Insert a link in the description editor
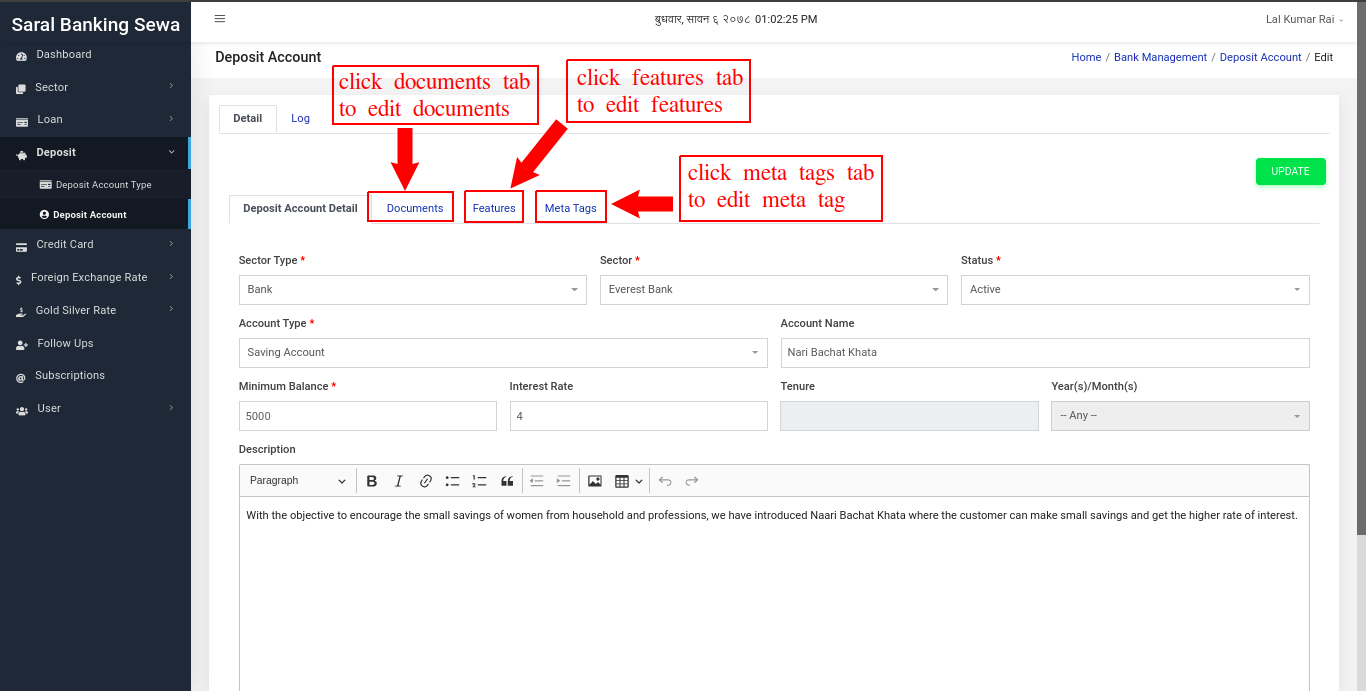 426,481
